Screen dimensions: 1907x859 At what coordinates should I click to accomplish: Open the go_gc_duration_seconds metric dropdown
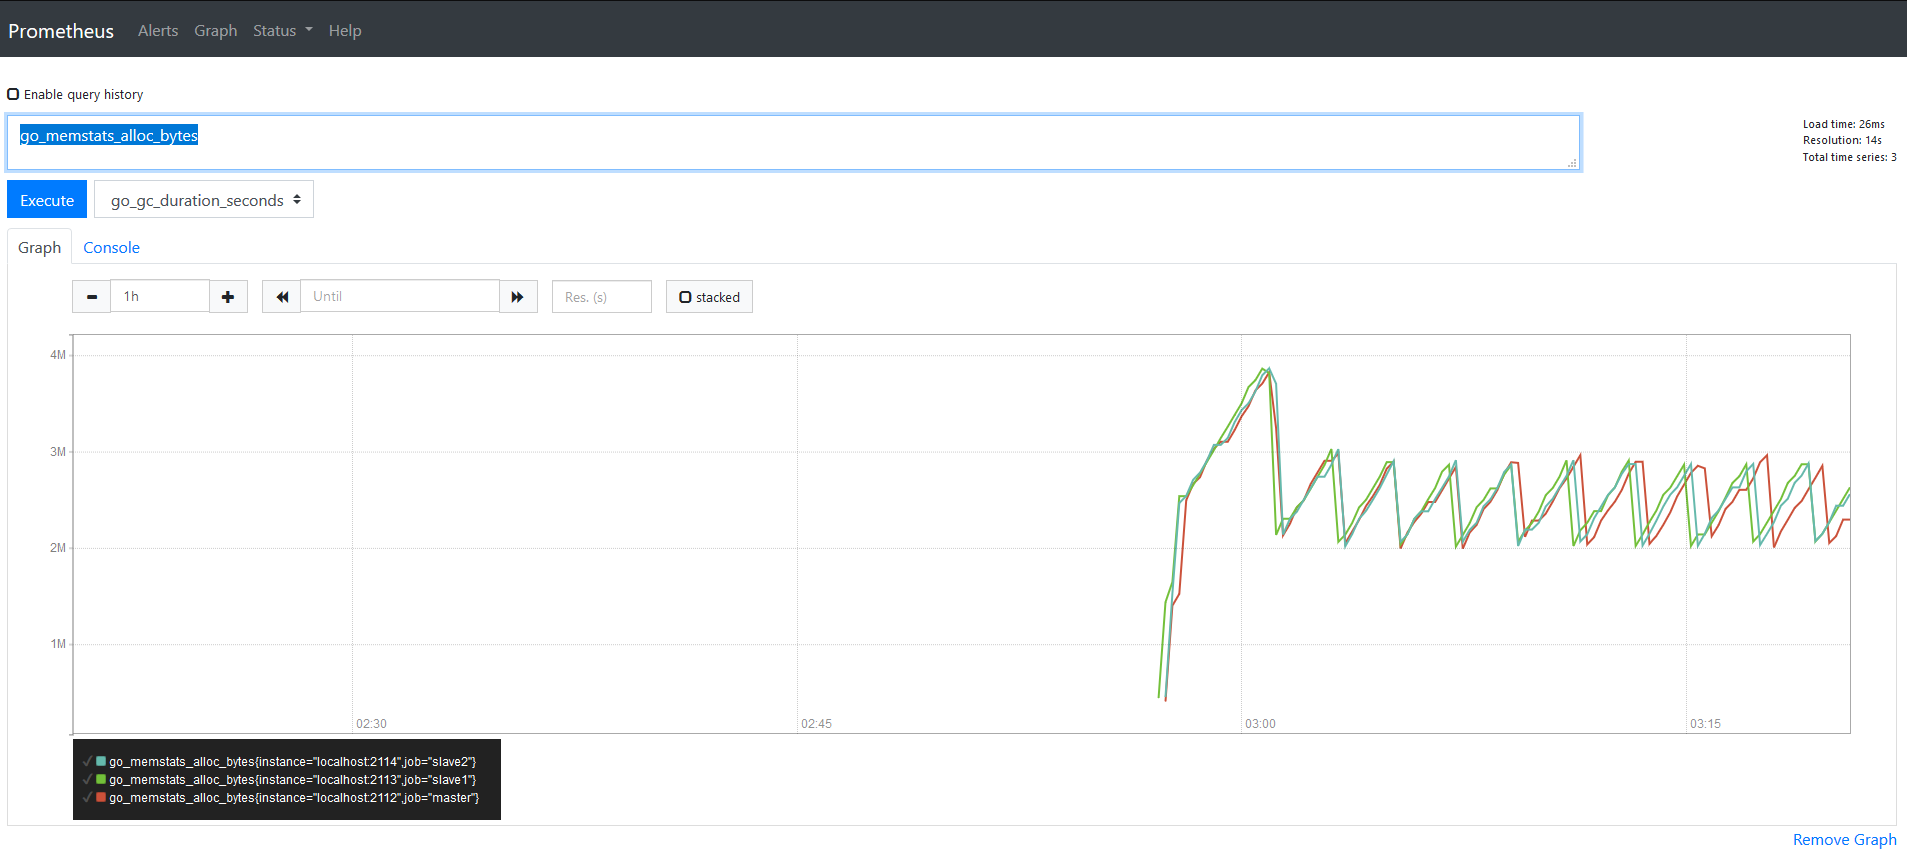tap(204, 200)
